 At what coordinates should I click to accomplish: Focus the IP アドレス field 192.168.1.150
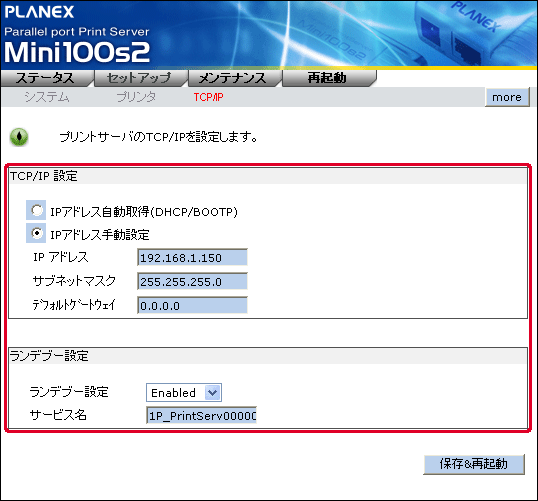[x=192, y=257]
